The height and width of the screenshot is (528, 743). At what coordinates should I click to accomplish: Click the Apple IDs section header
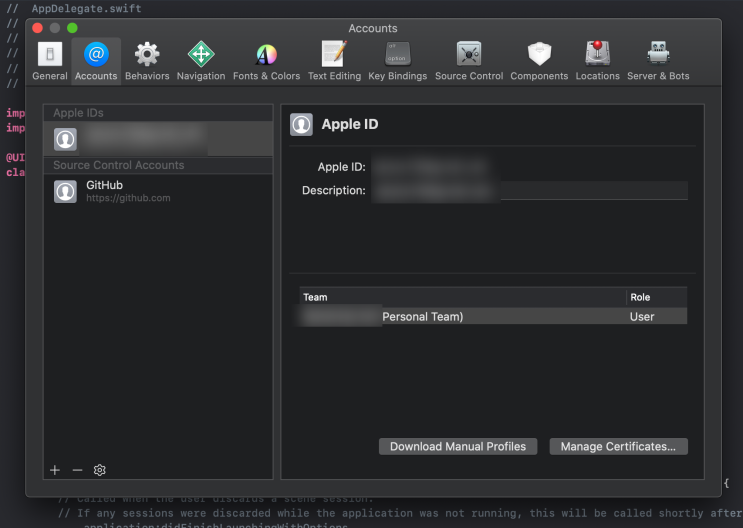(x=158, y=113)
